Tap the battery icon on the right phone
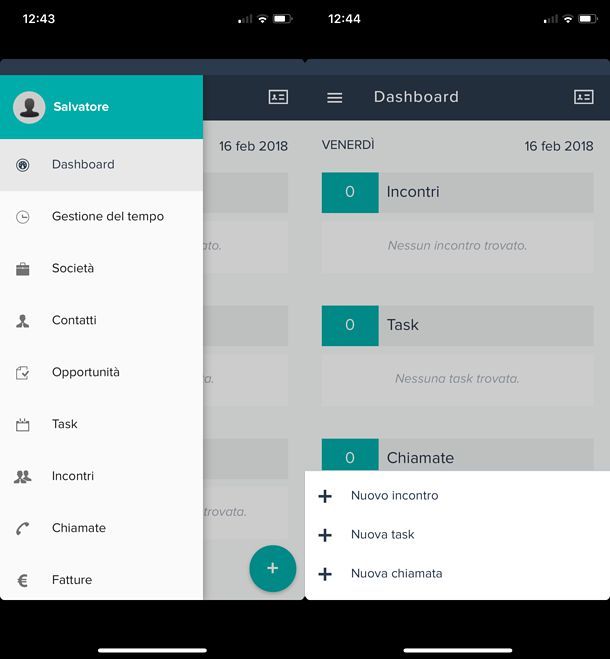This screenshot has height=659, width=610. (588, 19)
